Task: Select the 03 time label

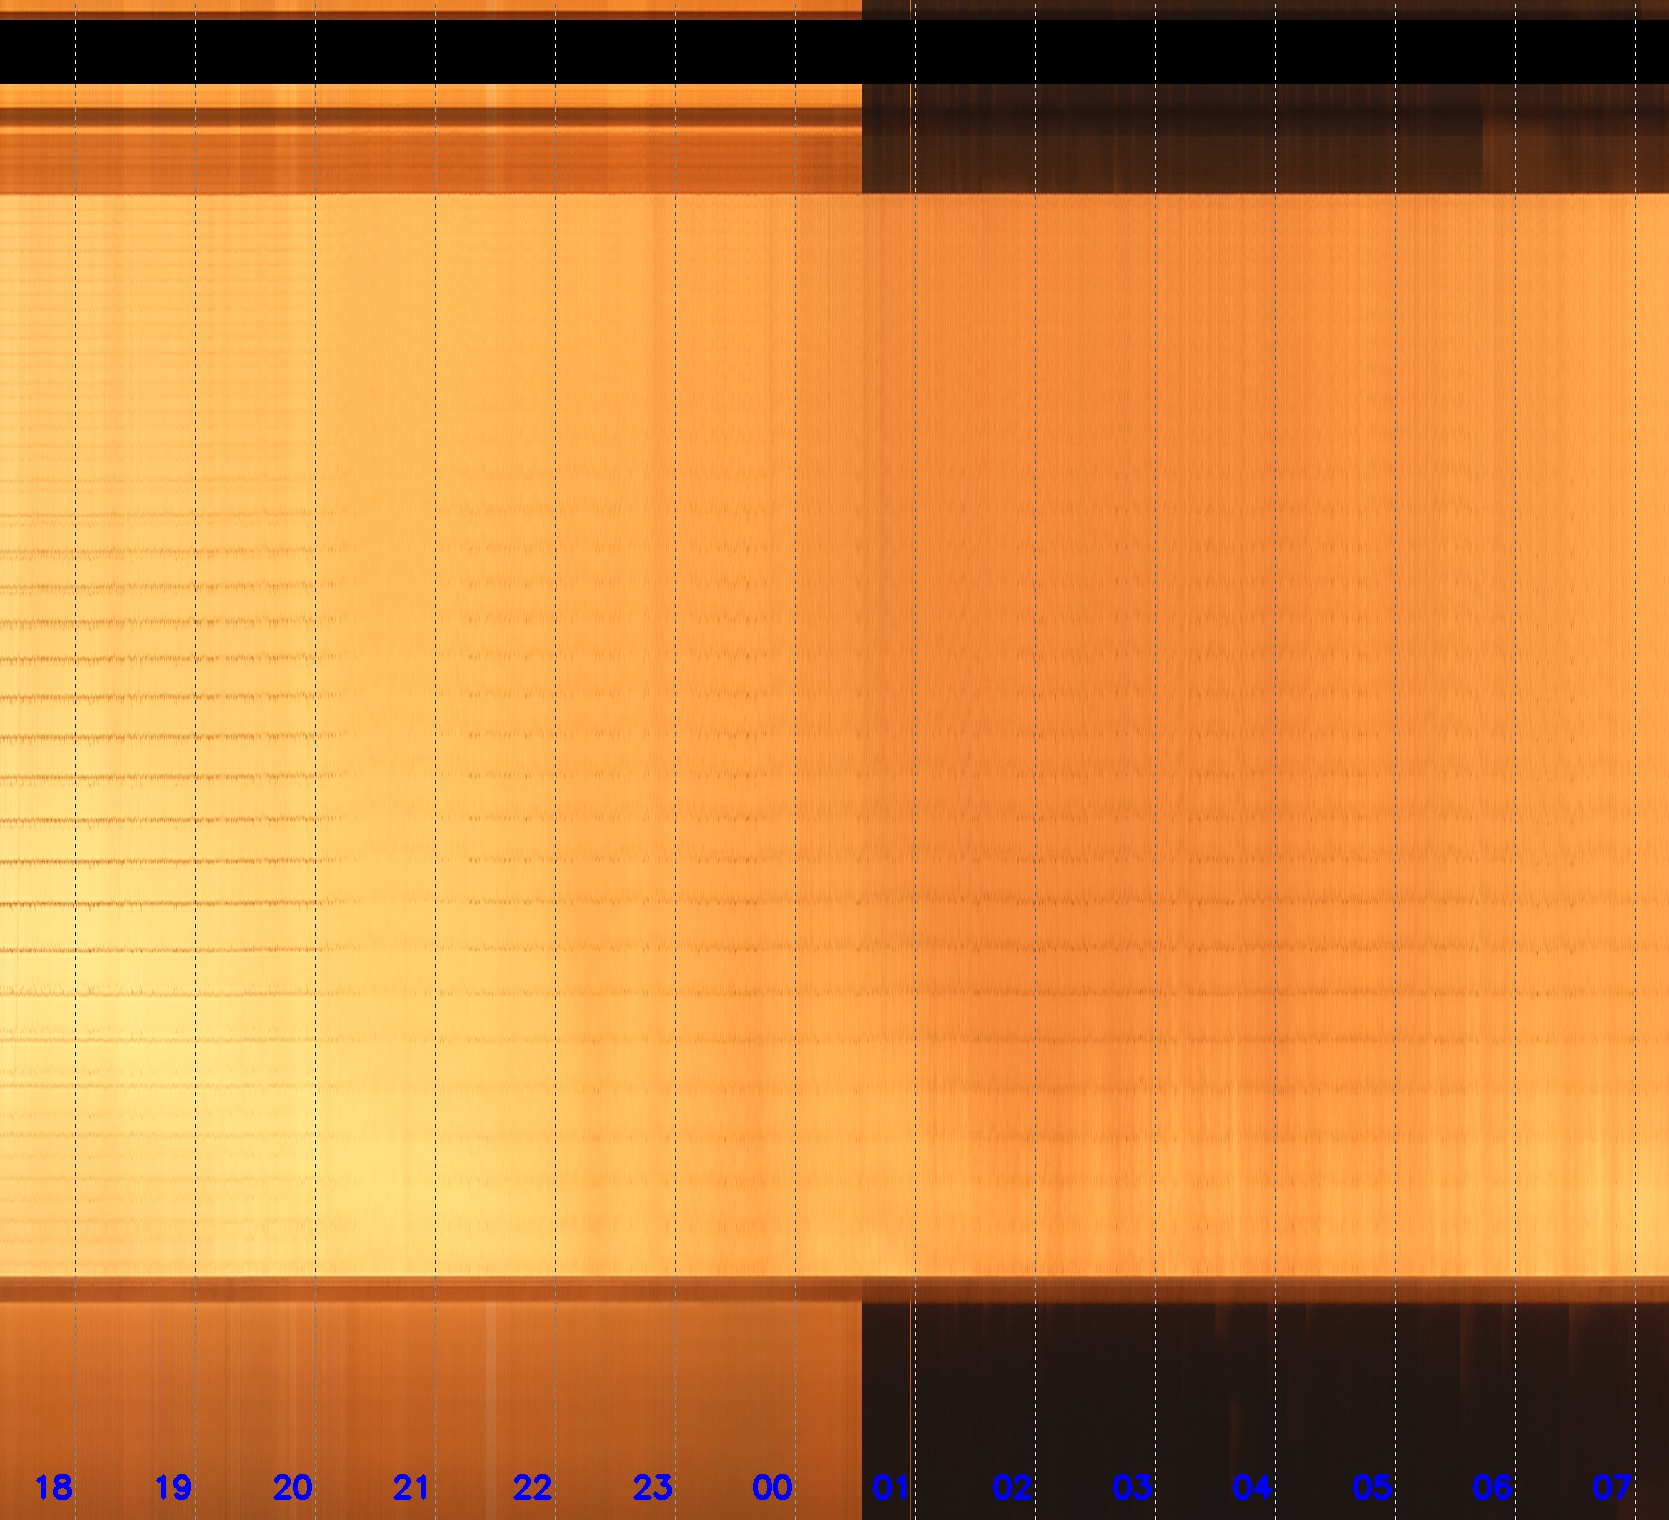Action: coord(1132,1488)
